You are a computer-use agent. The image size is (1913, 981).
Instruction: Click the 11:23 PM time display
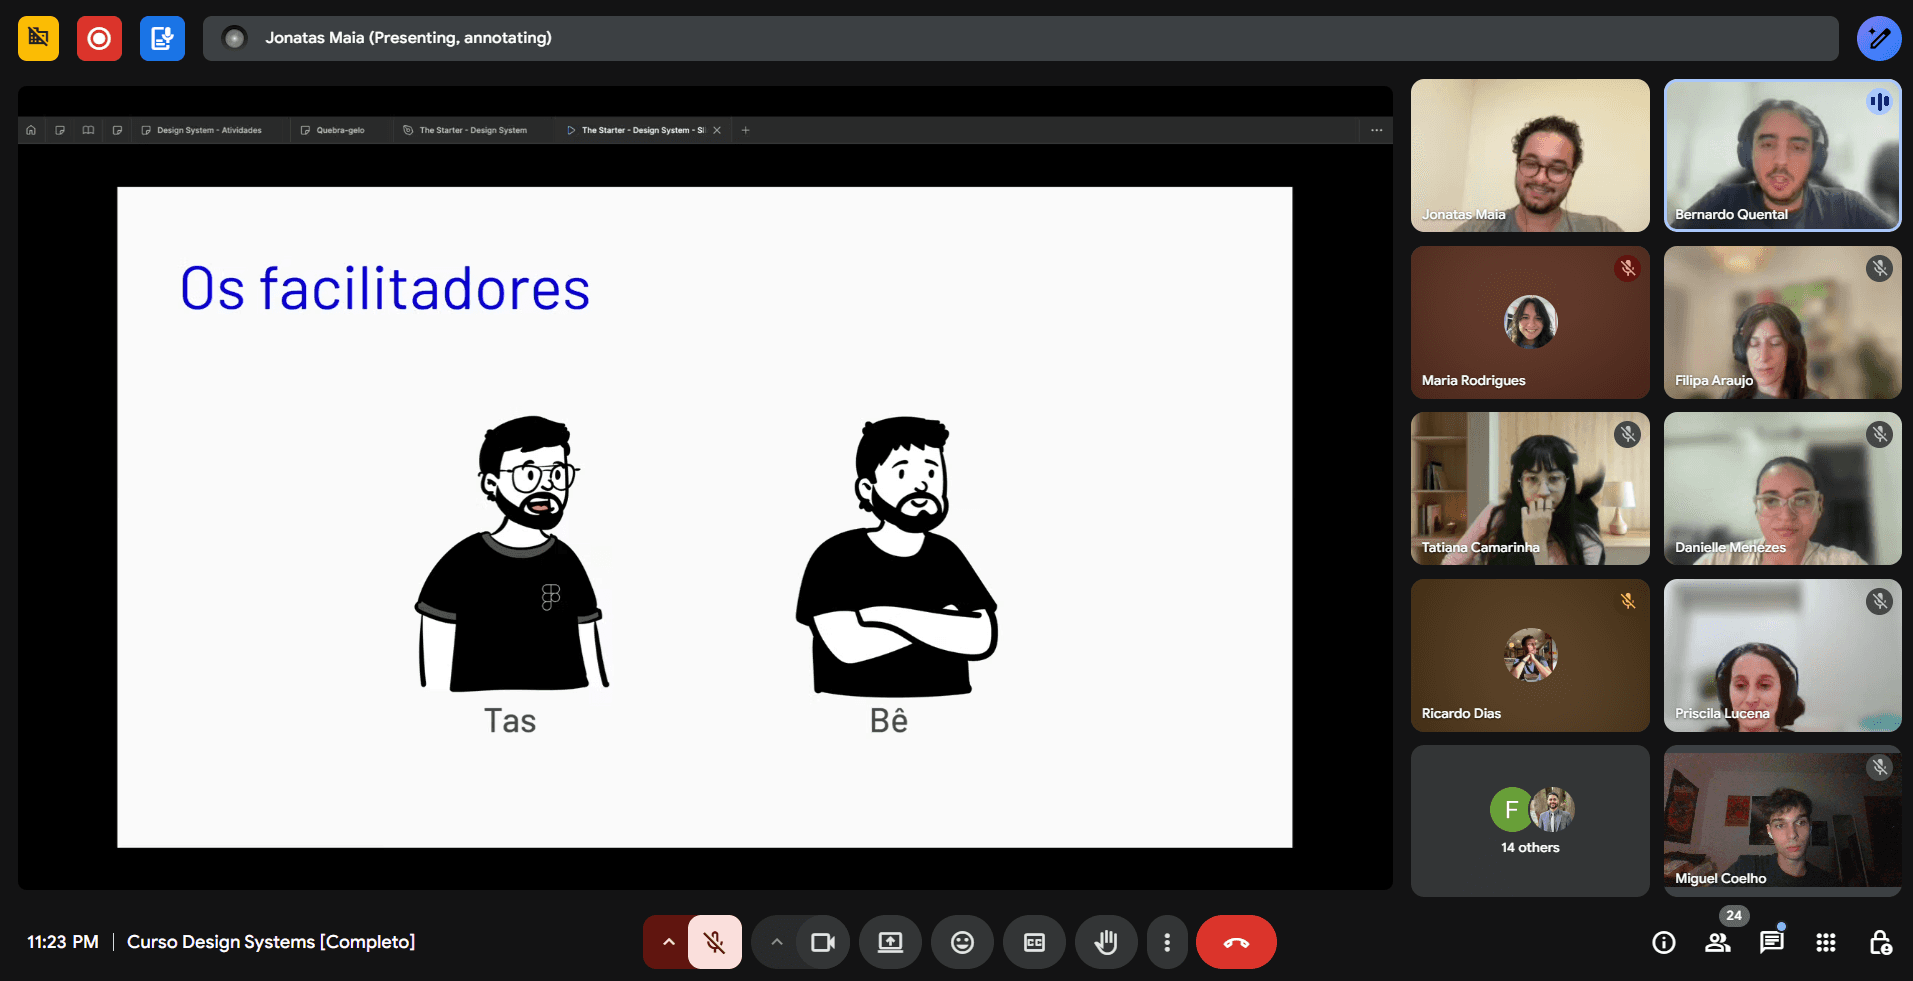63,942
